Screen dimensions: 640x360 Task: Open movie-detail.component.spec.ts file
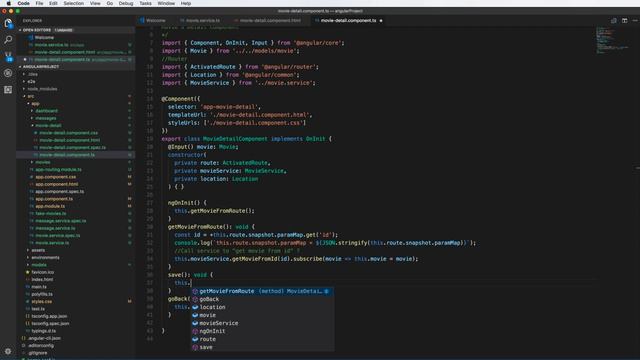tap(73, 148)
